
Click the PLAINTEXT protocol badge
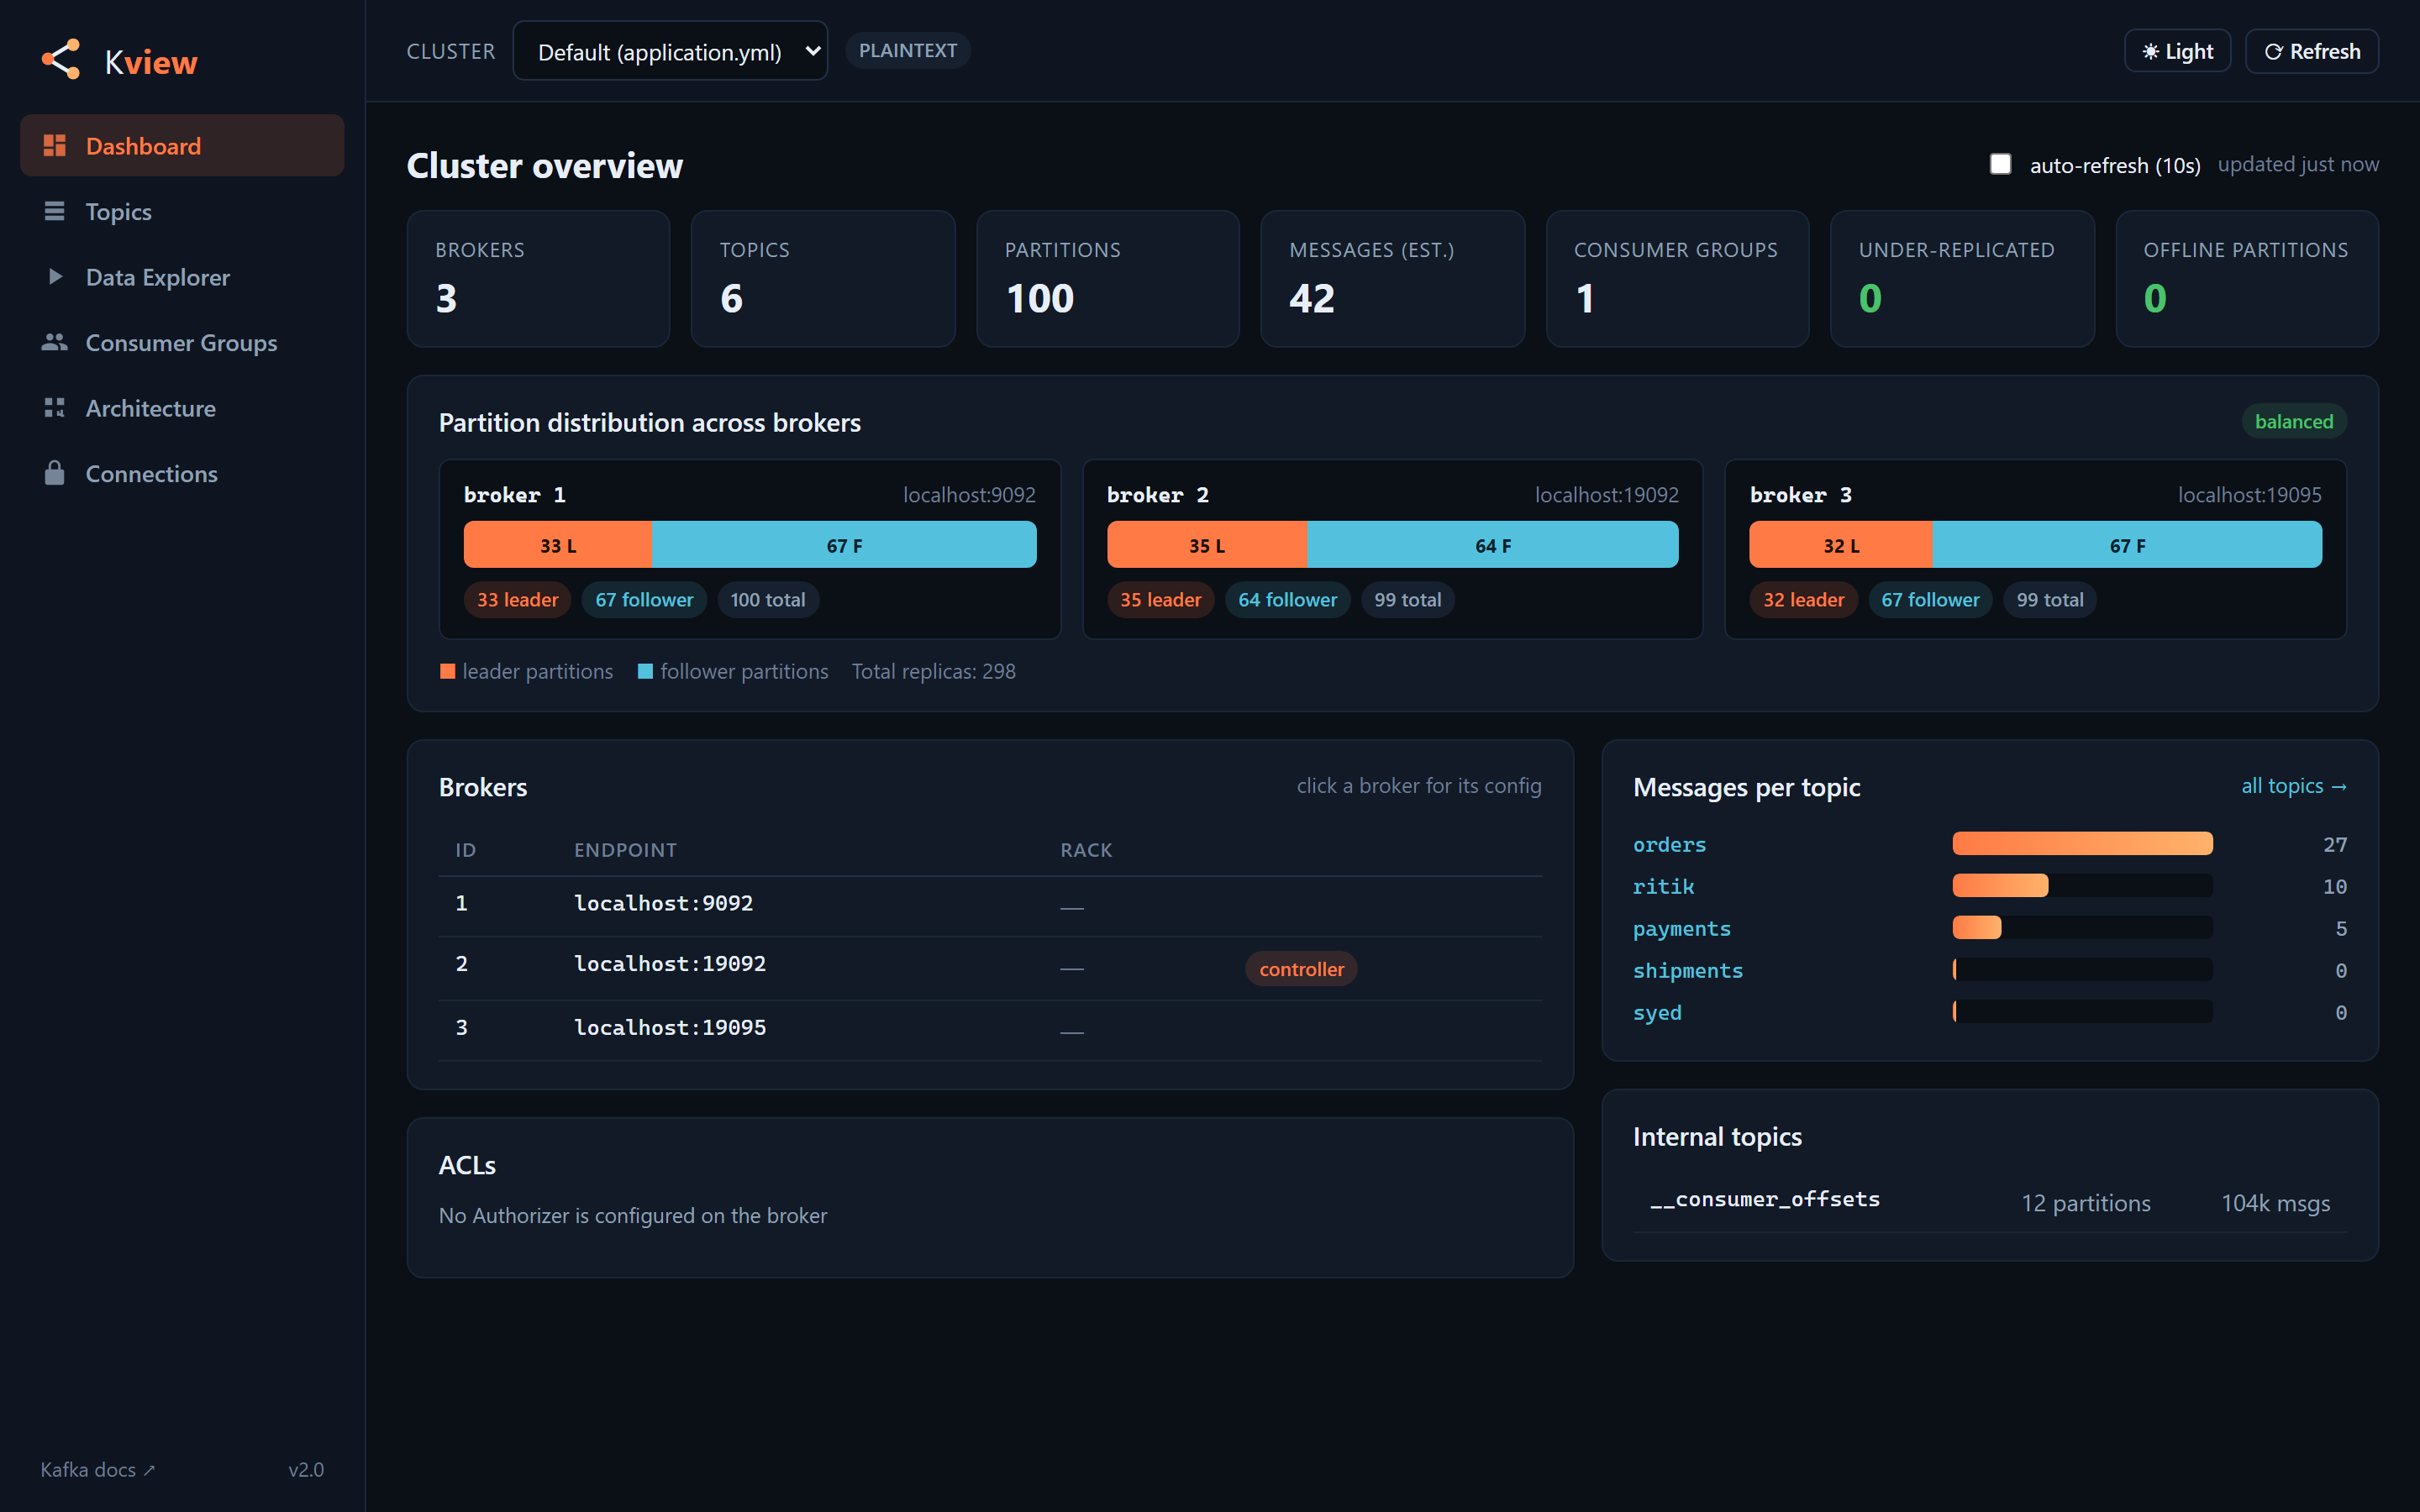[907, 50]
